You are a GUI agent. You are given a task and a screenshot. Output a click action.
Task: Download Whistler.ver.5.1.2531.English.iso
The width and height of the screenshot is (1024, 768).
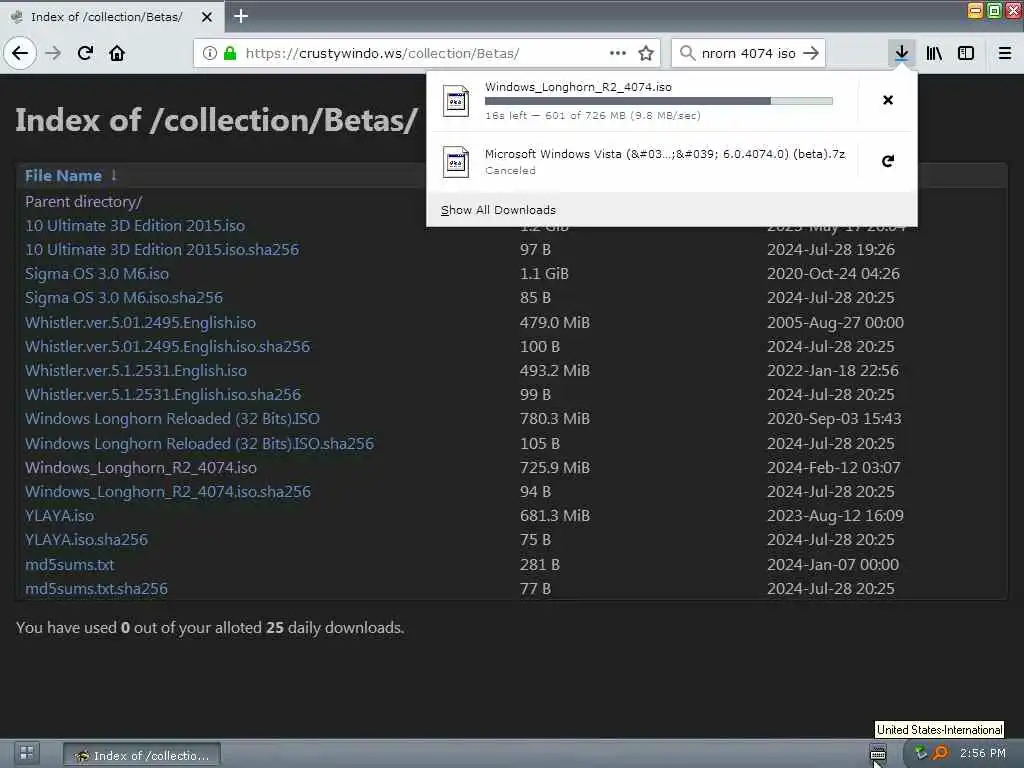pos(136,370)
